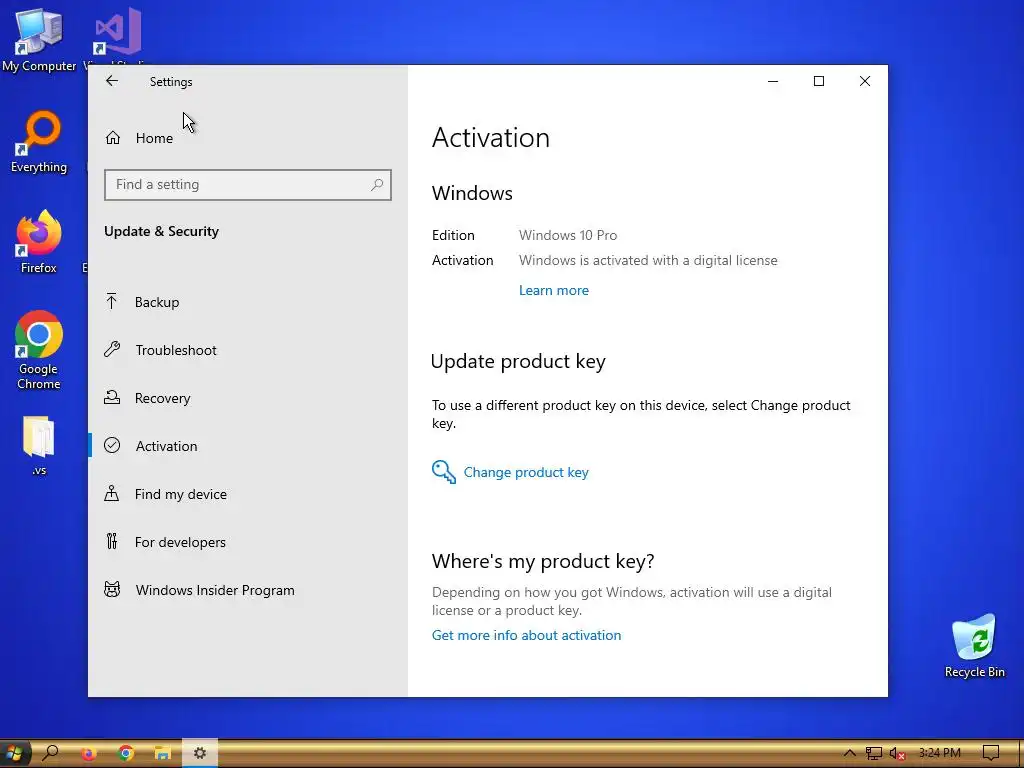Select the .vs folder on desktop
The image size is (1024, 768).
pyautogui.click(x=39, y=445)
